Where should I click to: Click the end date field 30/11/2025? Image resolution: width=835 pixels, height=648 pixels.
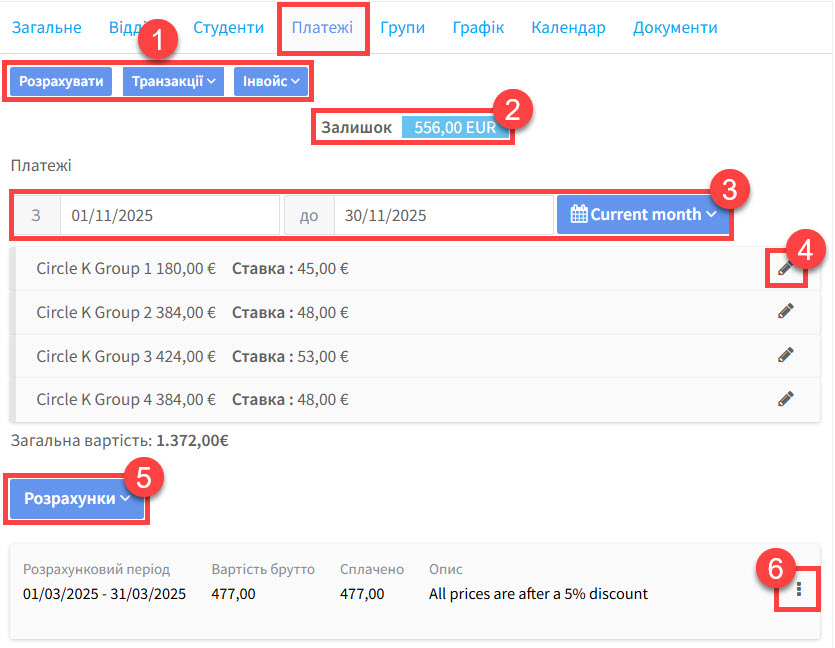point(441,215)
